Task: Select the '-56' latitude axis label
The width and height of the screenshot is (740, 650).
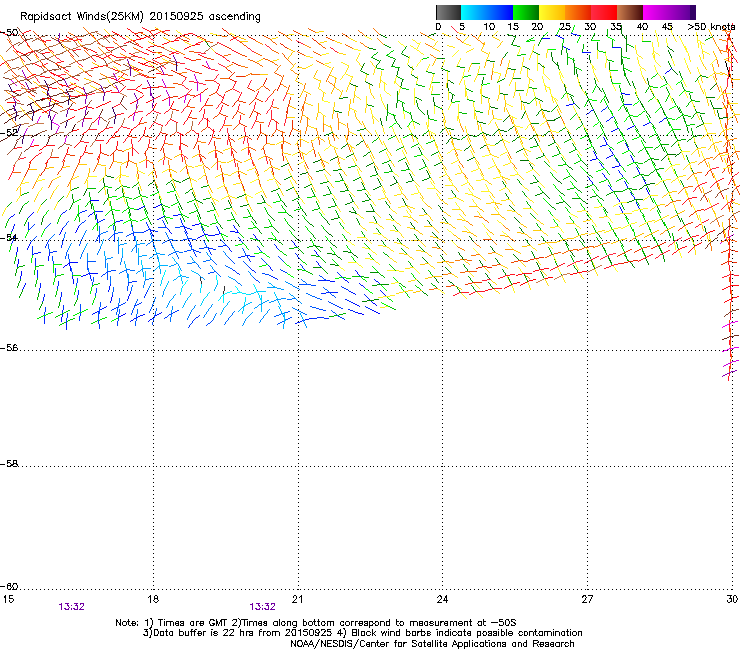Action: [9, 348]
